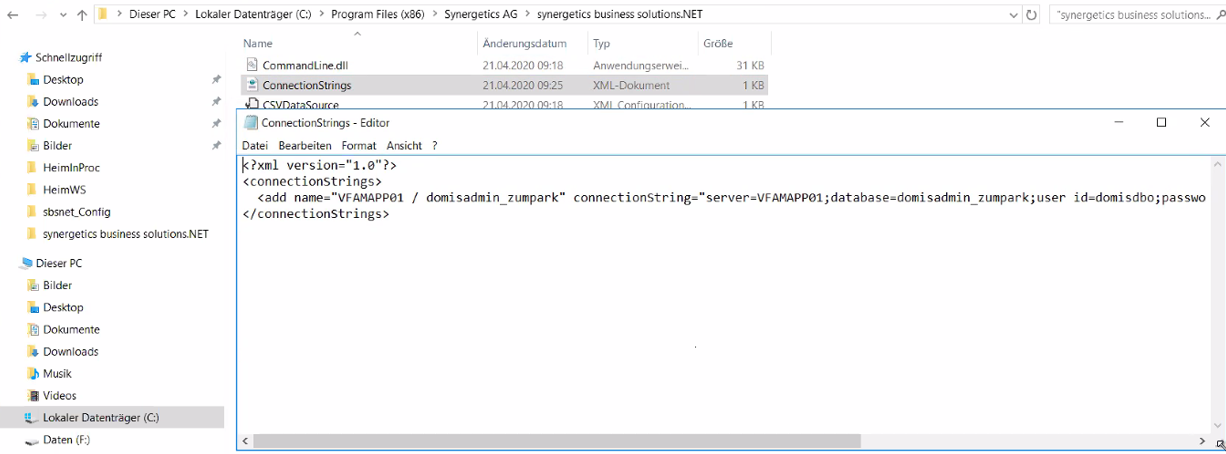Open the Format menu in Editor
Image resolution: width=1226 pixels, height=454 pixels.
tap(359, 146)
